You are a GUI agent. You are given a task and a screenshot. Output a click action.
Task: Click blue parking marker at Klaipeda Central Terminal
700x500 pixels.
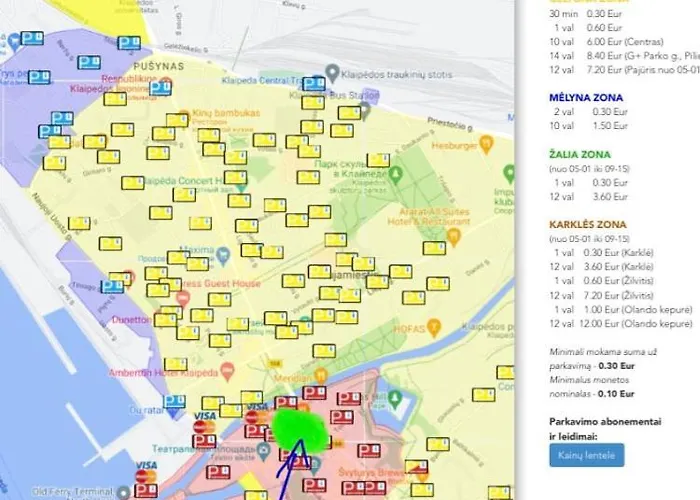315,84
